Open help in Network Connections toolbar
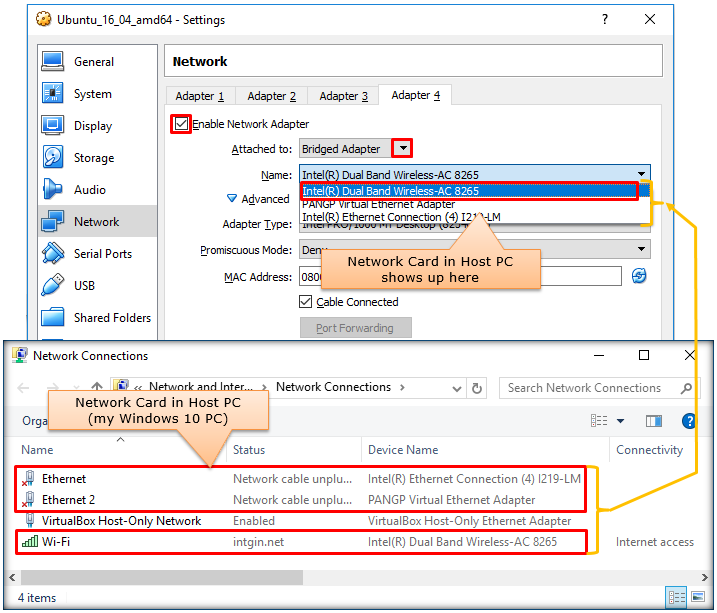This screenshot has width=717, height=613. (689, 421)
